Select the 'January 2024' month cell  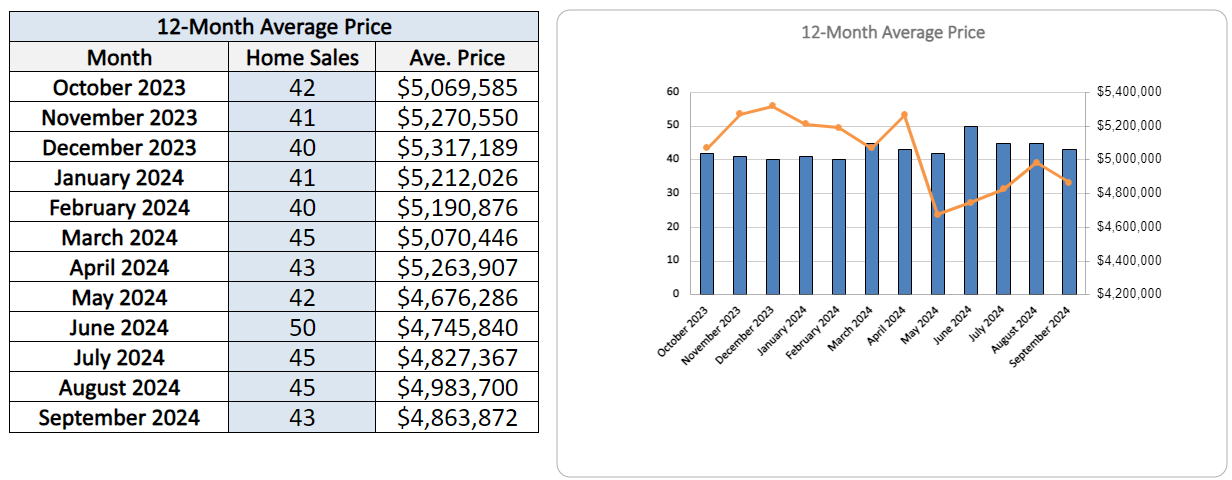(x=119, y=177)
